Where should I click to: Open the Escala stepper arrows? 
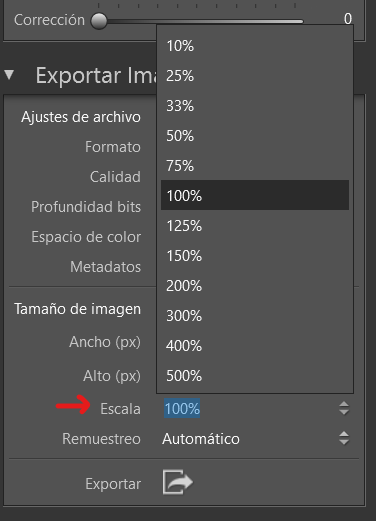[344, 408]
